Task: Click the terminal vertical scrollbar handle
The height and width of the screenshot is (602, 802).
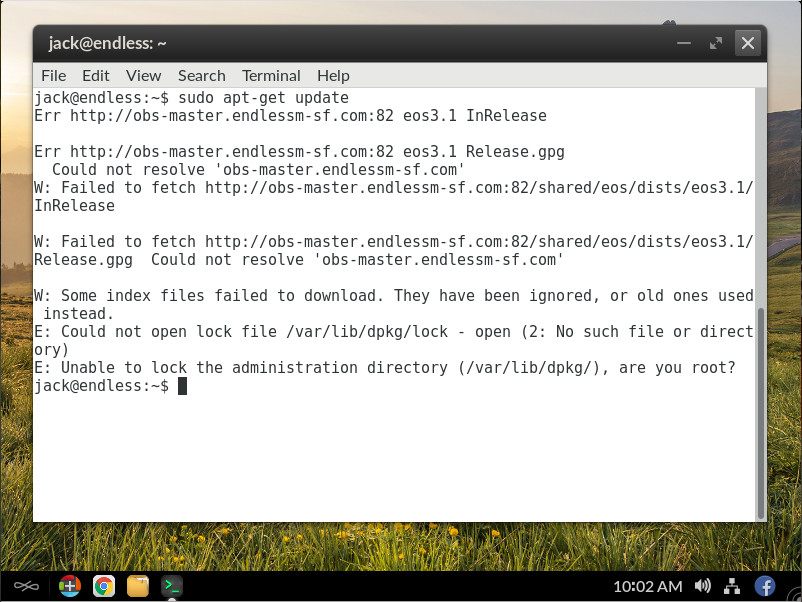Action: pos(761,412)
